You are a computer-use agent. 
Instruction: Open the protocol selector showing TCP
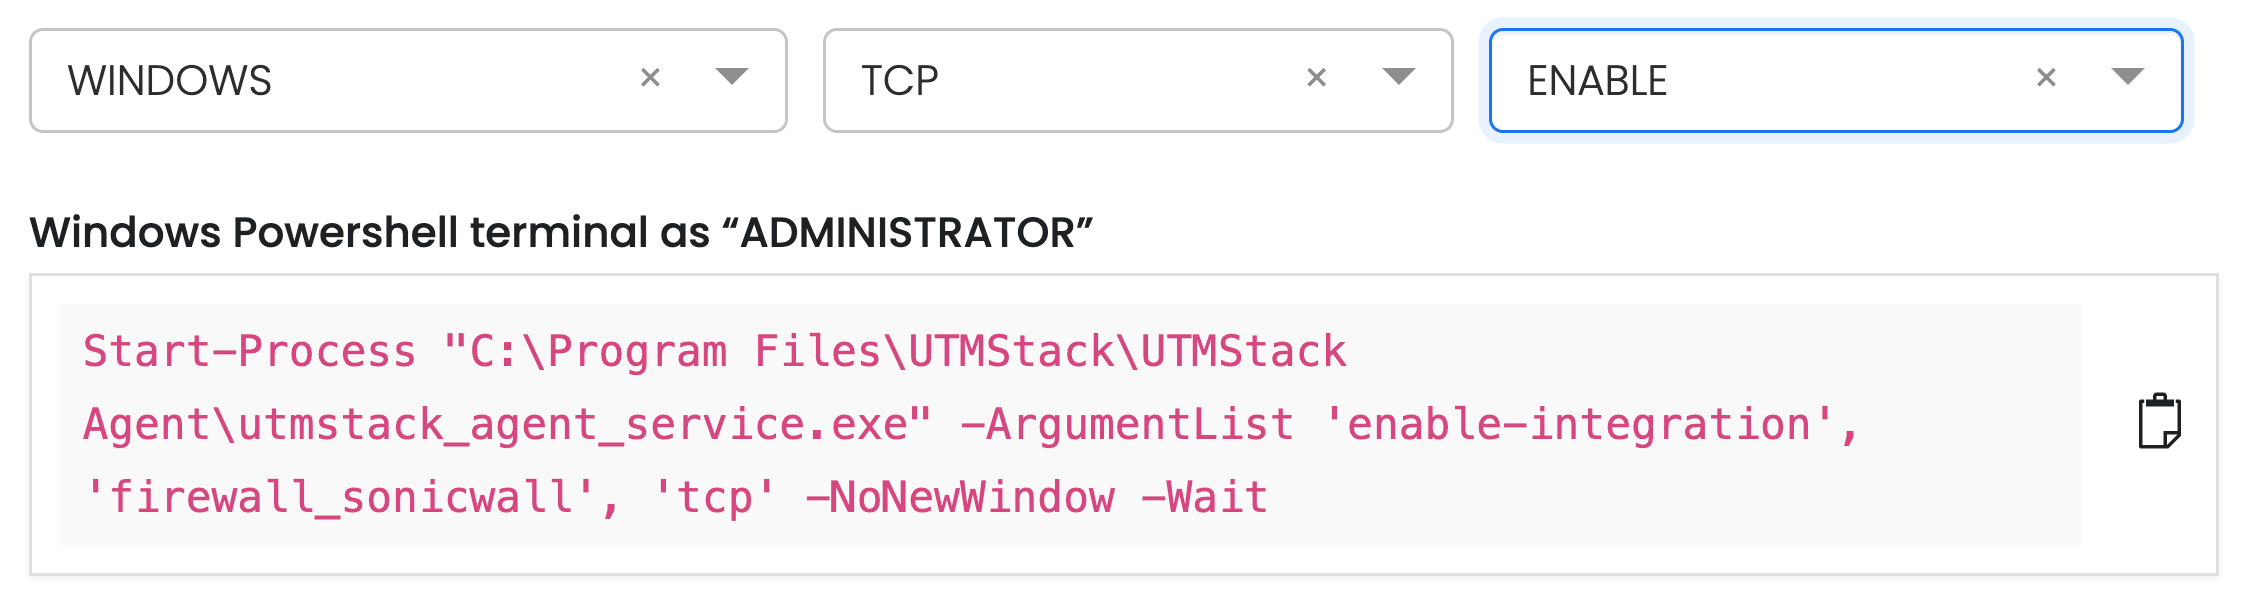point(1138,80)
